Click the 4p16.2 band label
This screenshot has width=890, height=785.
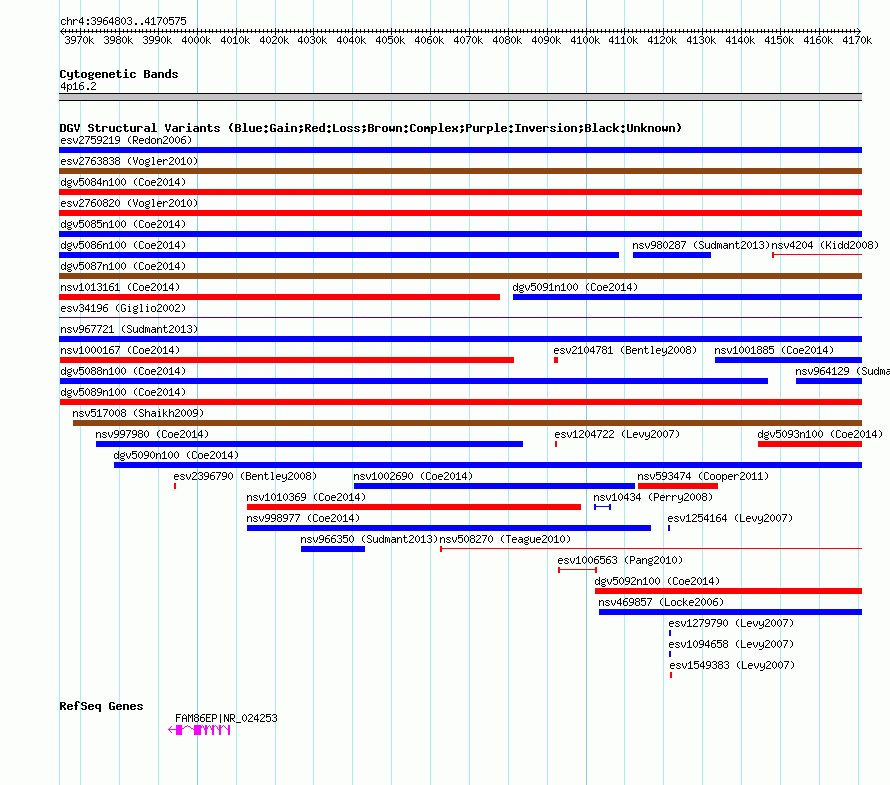click(78, 86)
